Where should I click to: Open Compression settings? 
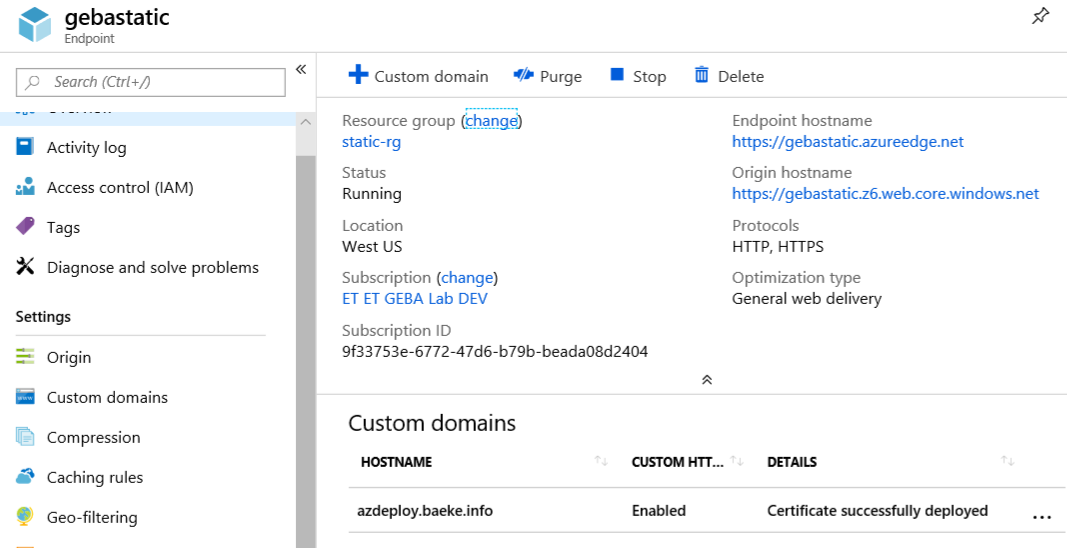(93, 438)
